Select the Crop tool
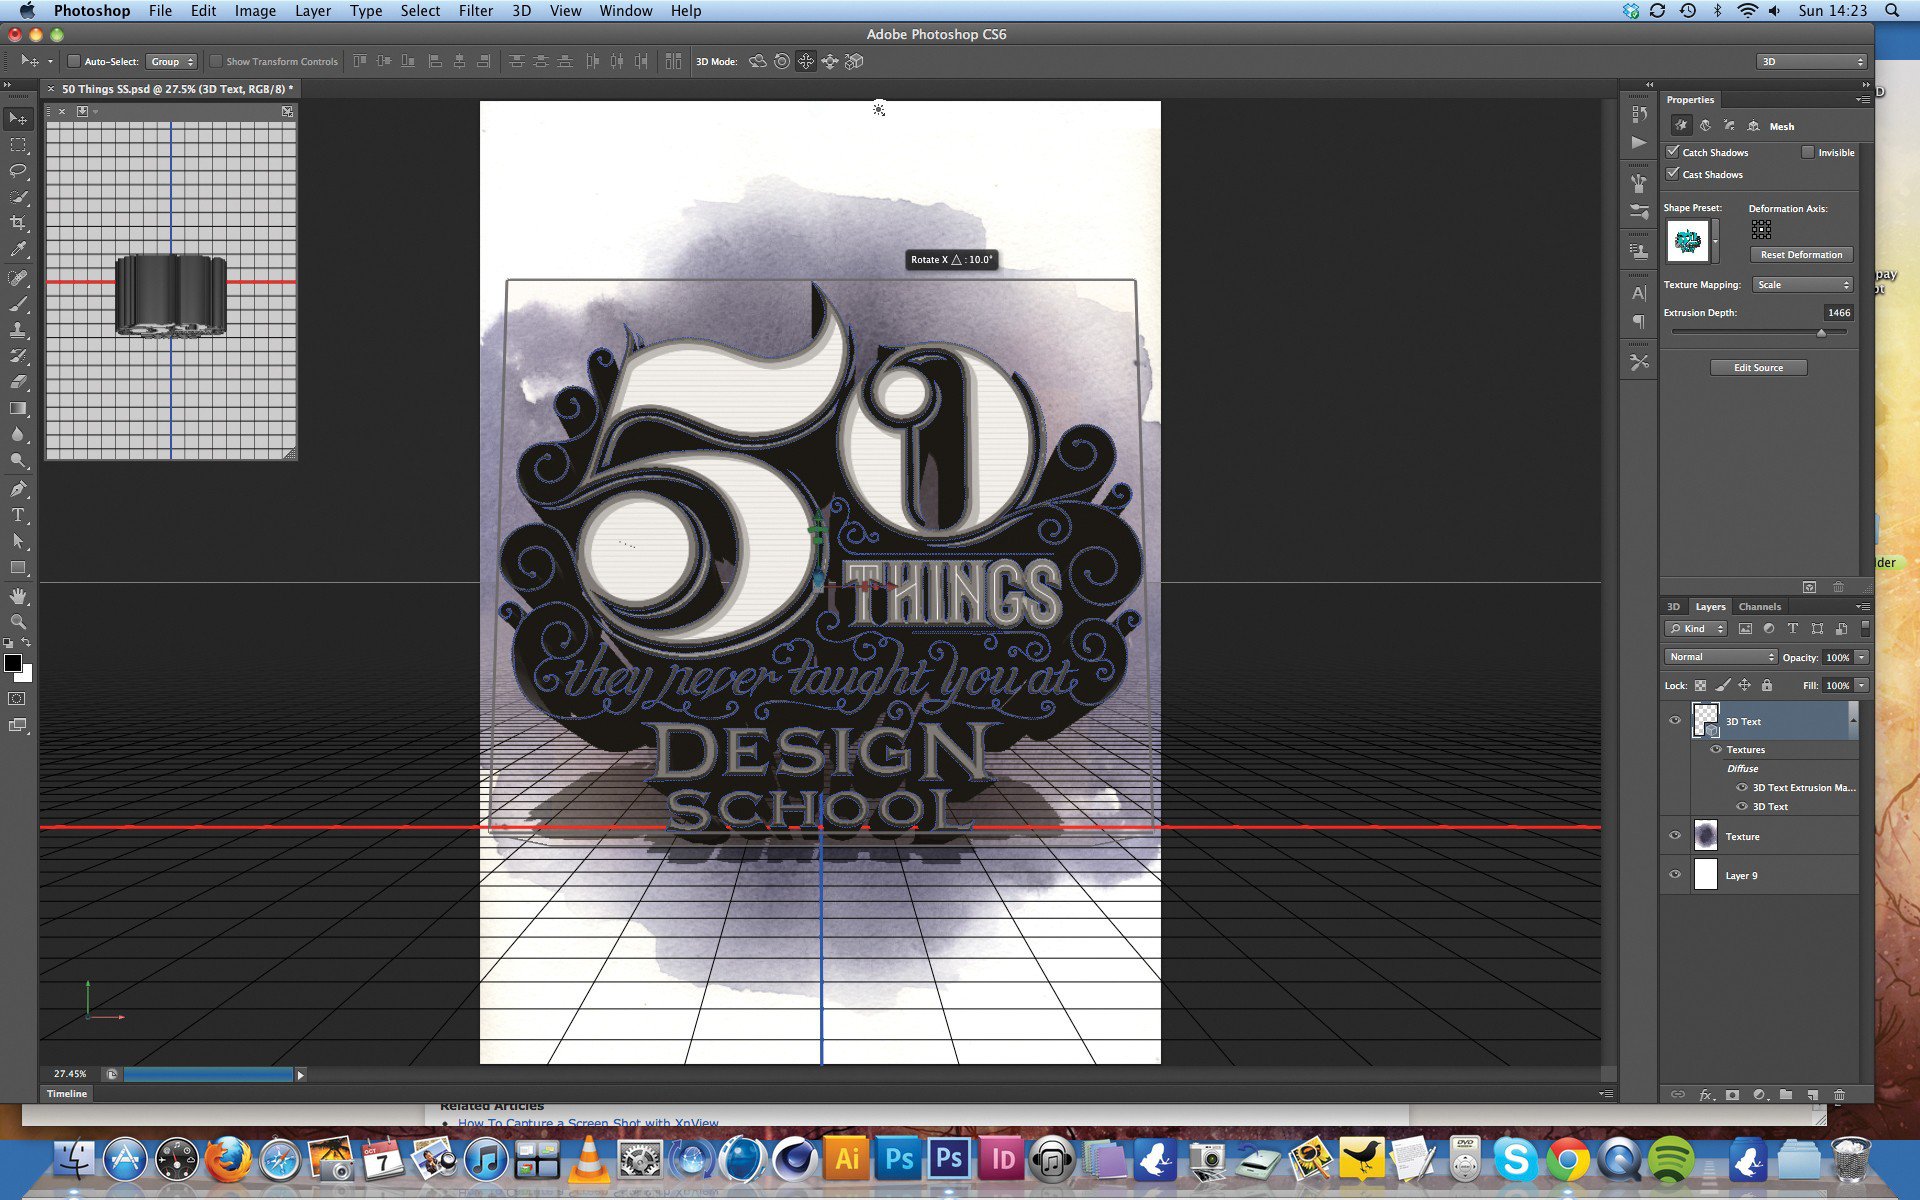The height and width of the screenshot is (1200, 1920). point(18,224)
